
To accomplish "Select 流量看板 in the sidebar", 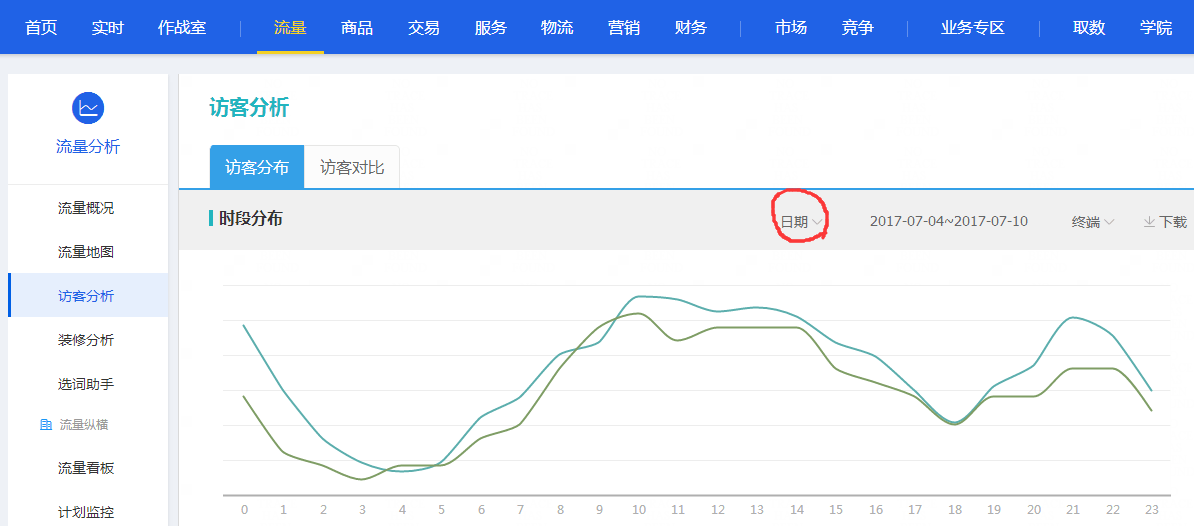I will [86, 467].
